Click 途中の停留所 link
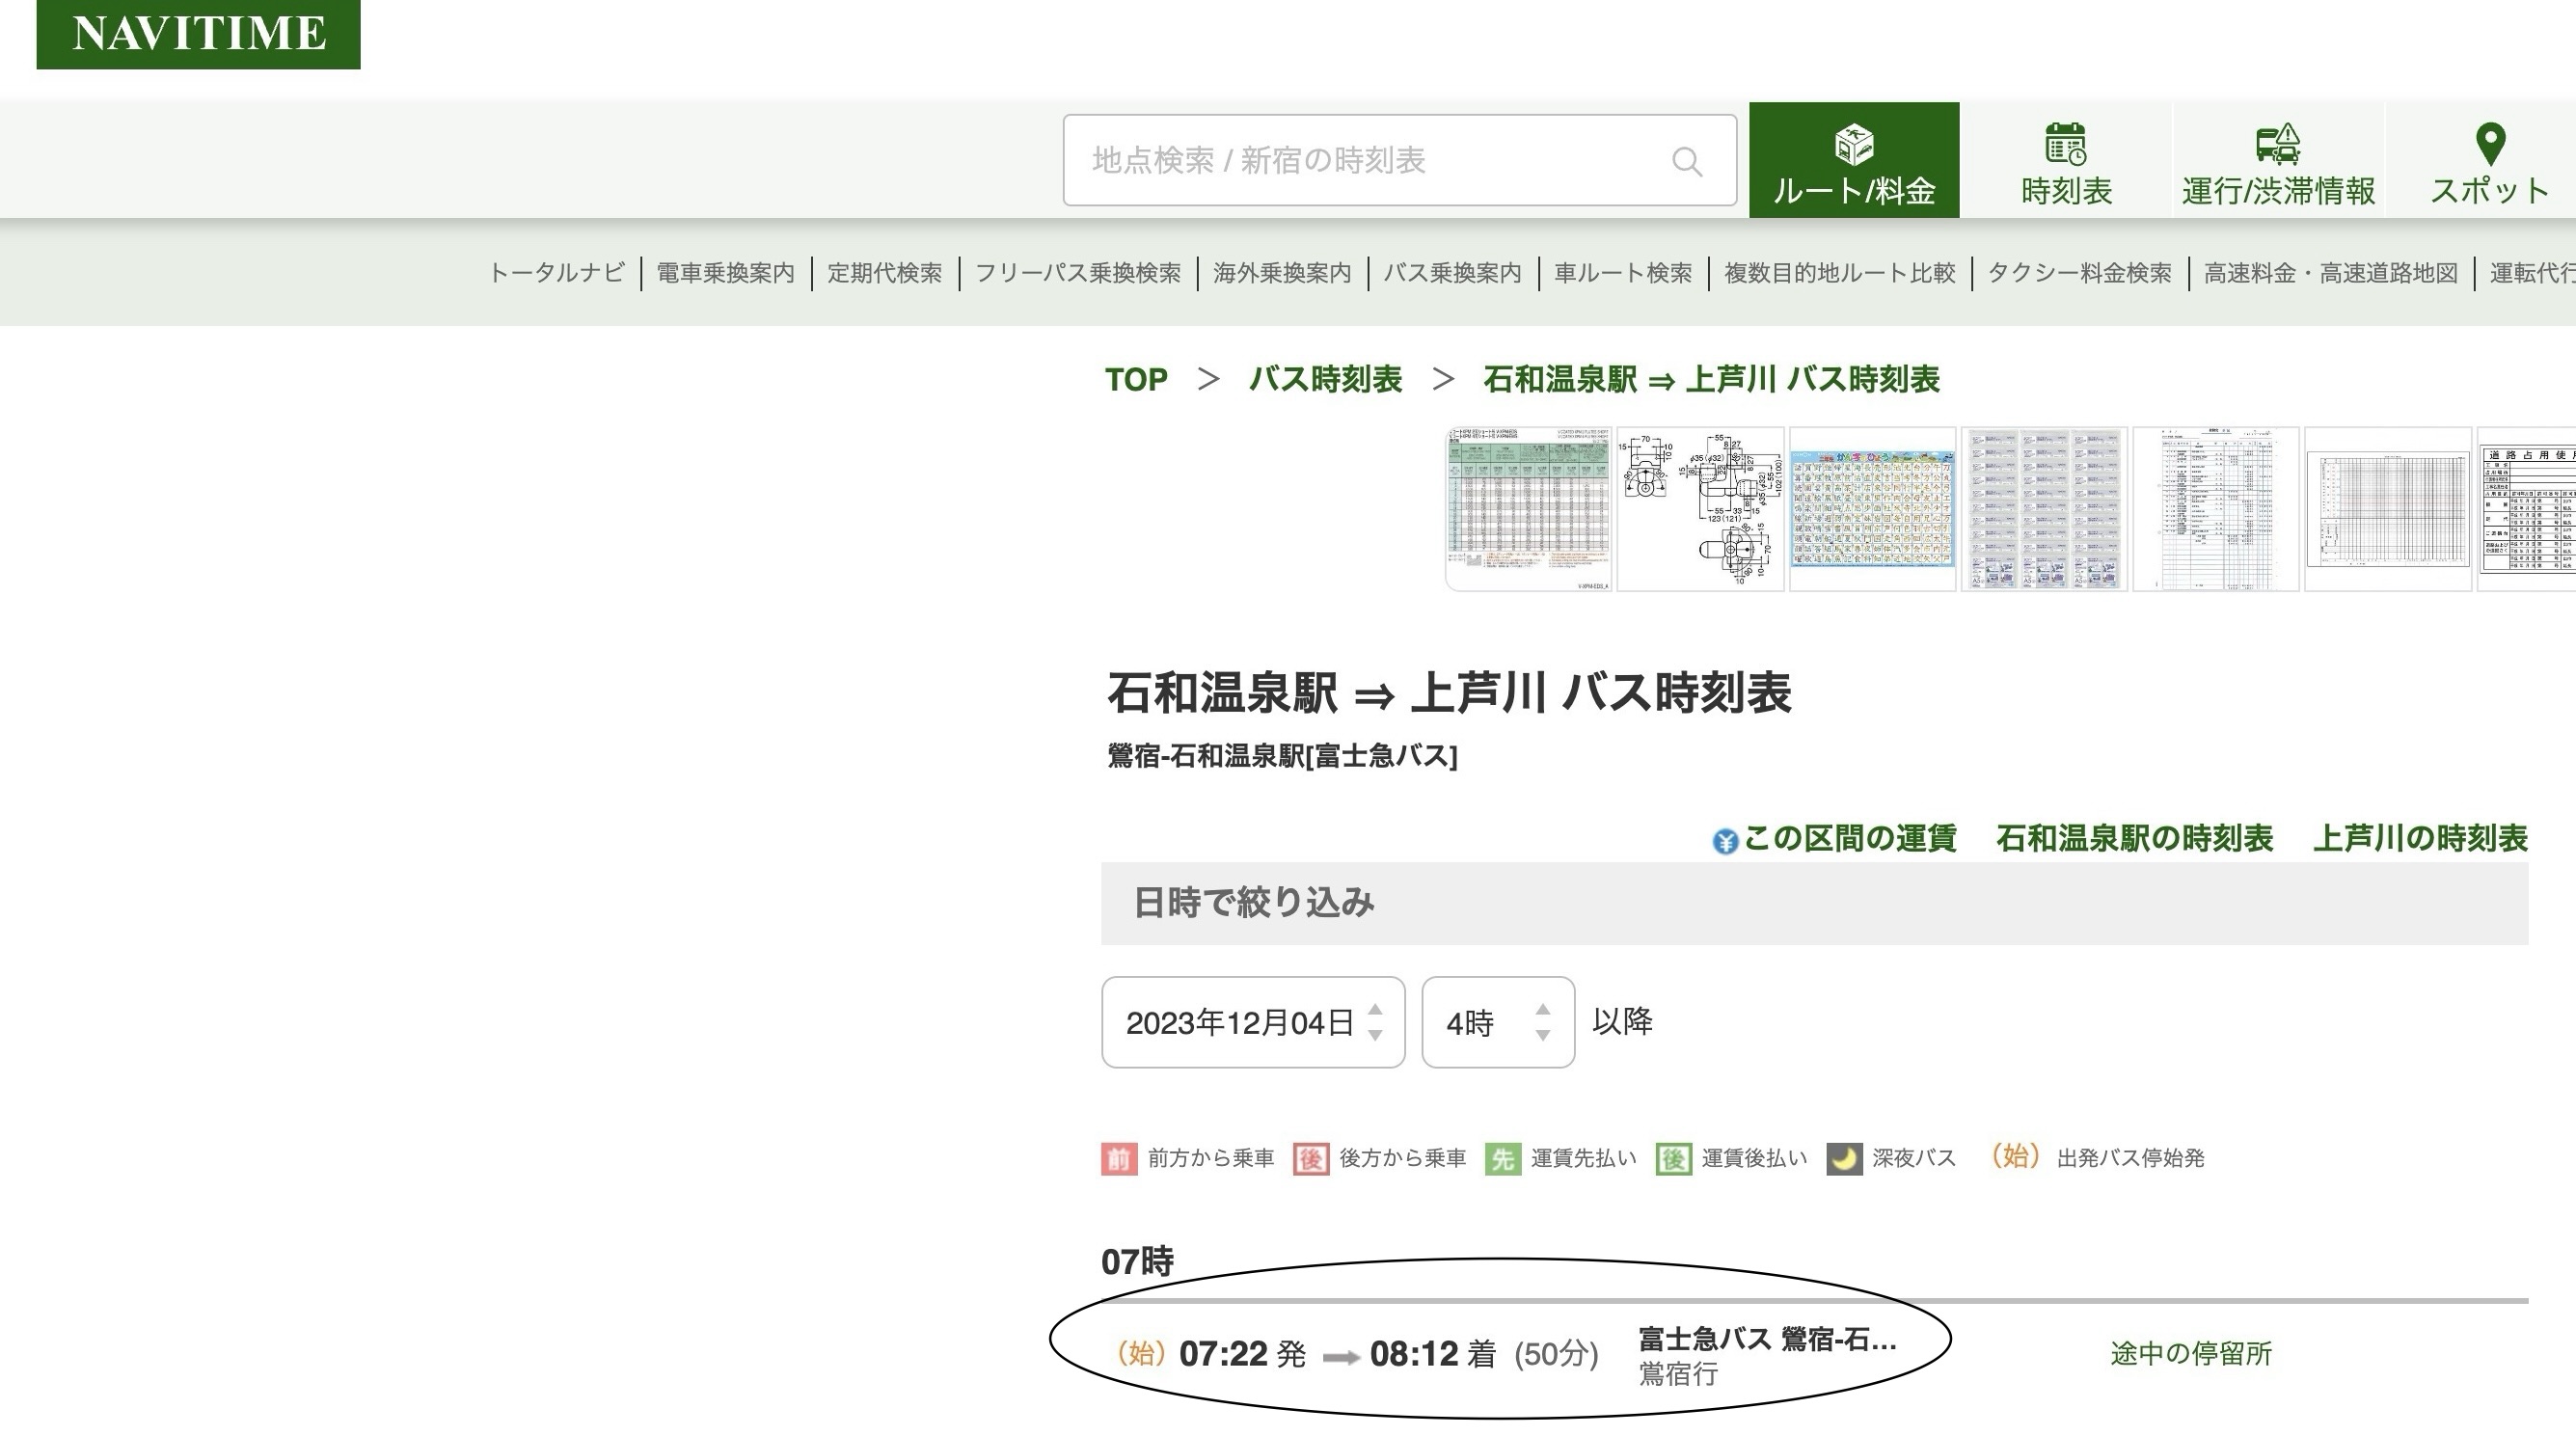 (2190, 1353)
